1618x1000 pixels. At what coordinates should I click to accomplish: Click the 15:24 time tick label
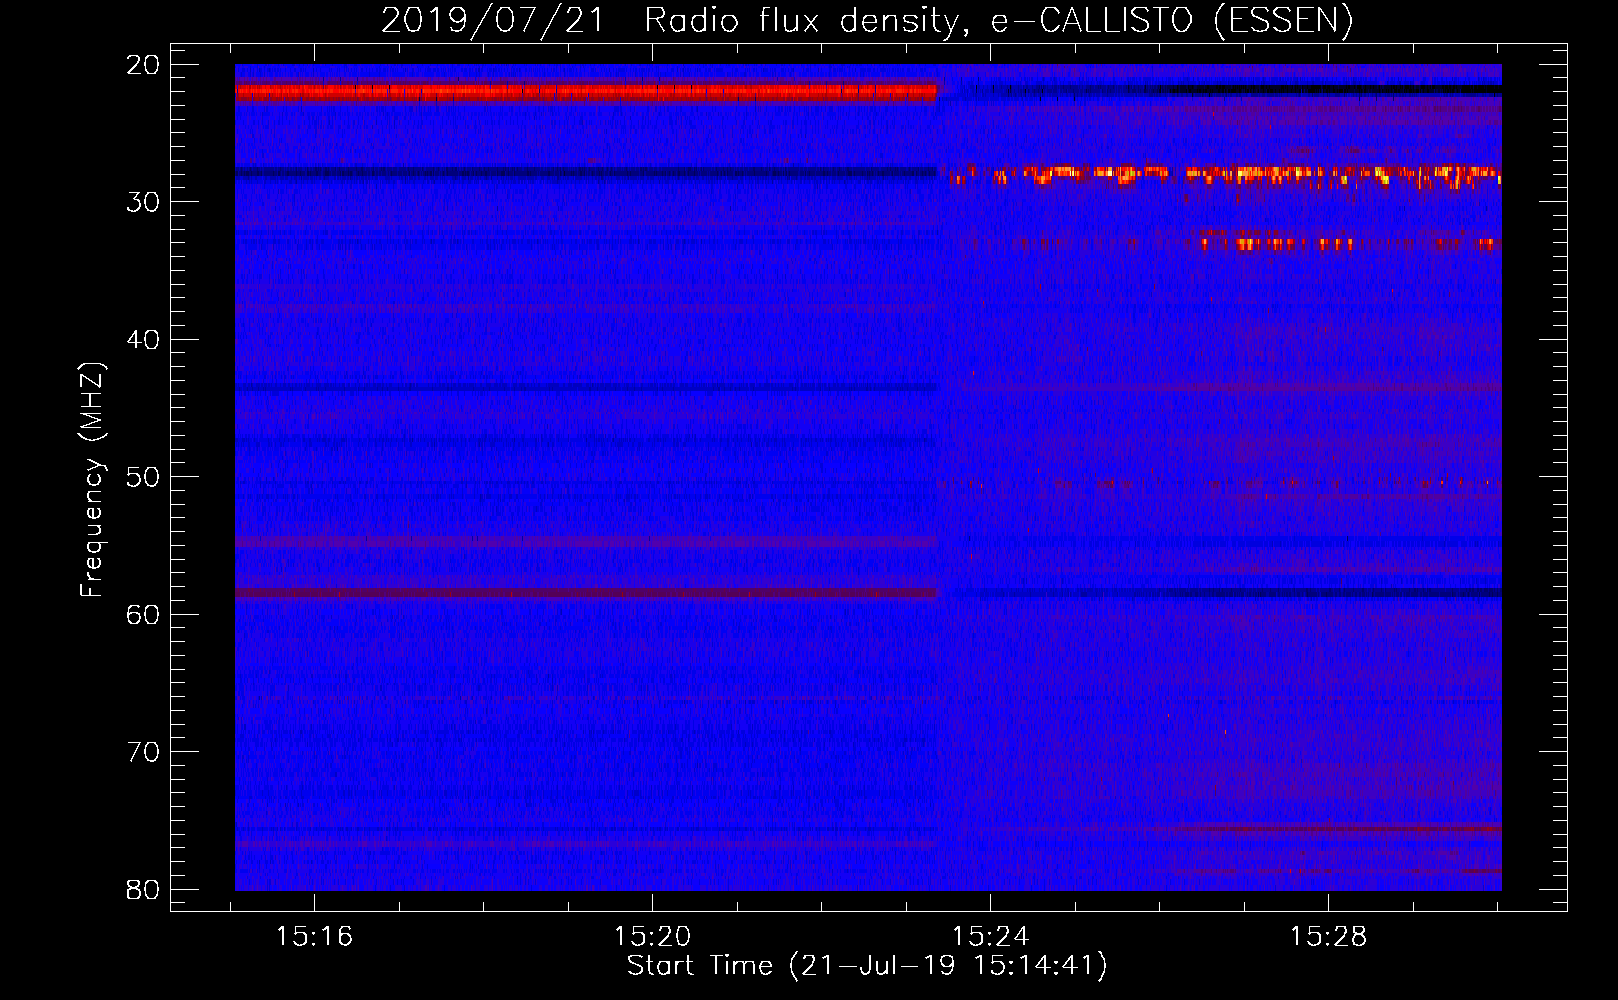coord(990,936)
